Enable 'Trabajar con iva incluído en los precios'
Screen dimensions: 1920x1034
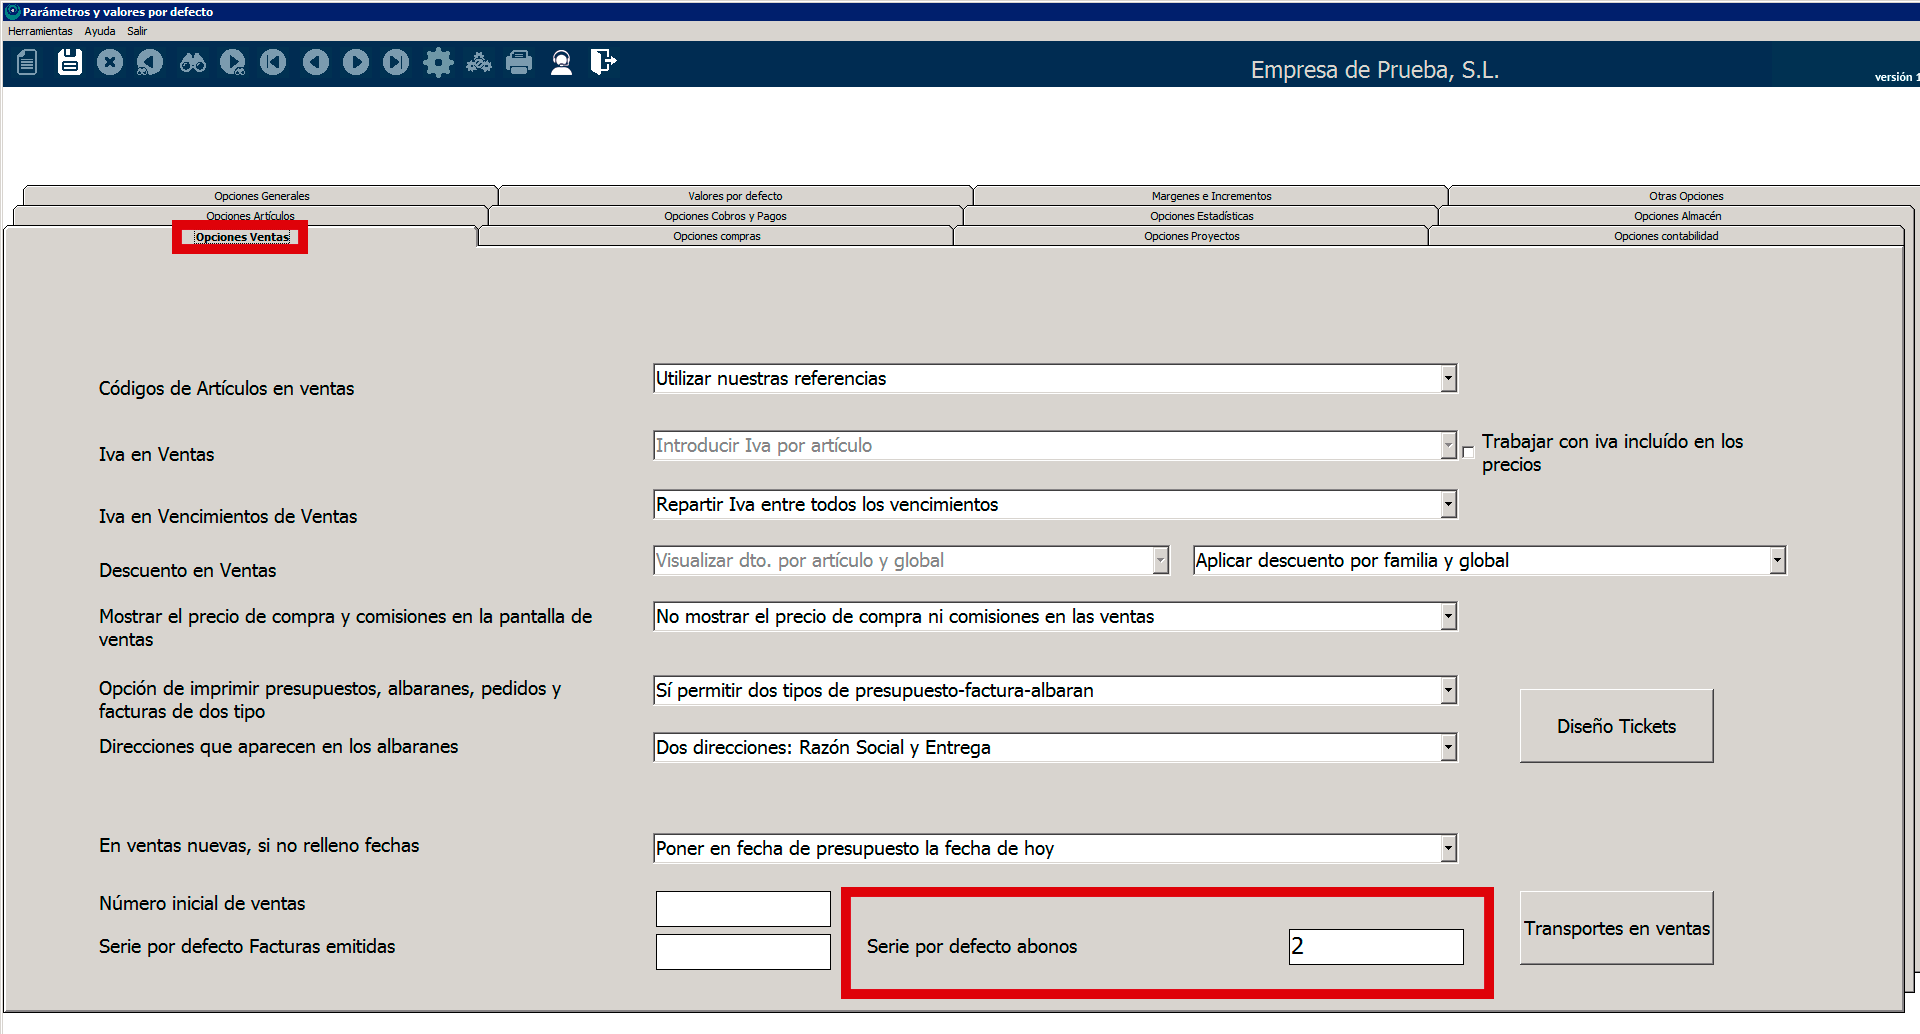coord(1468,452)
